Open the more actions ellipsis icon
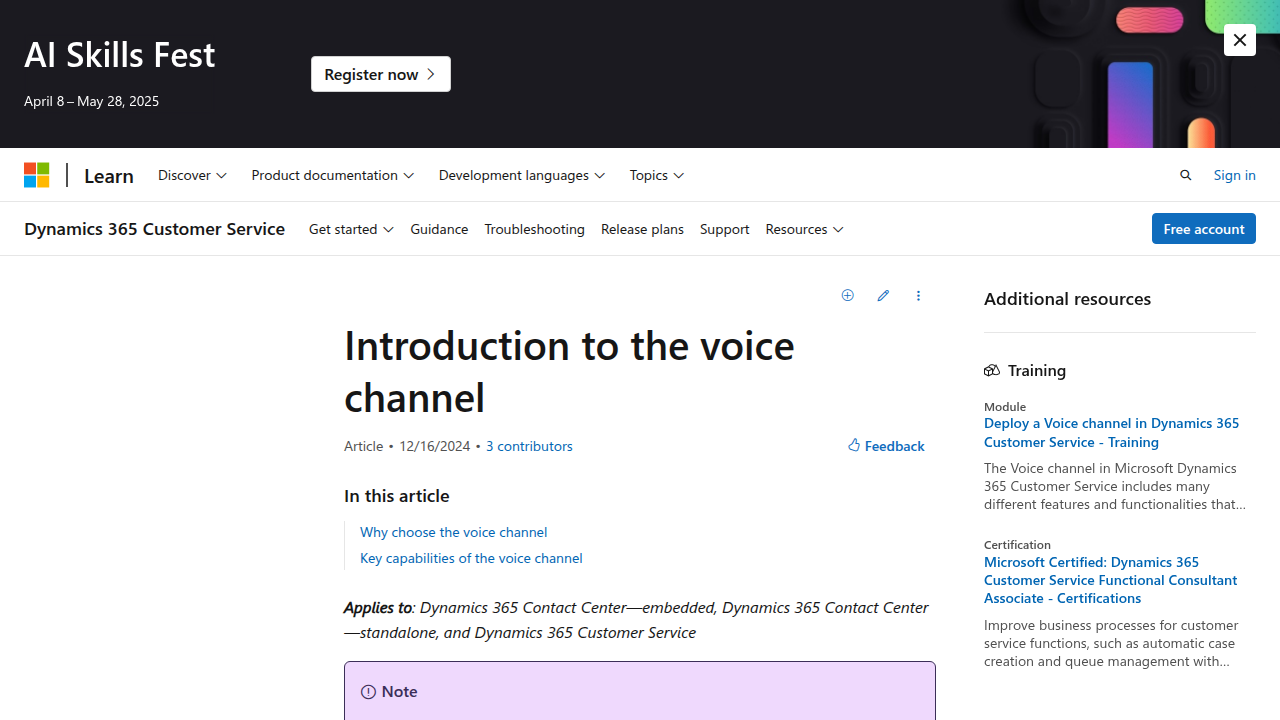This screenshot has width=1280, height=720. [x=918, y=296]
